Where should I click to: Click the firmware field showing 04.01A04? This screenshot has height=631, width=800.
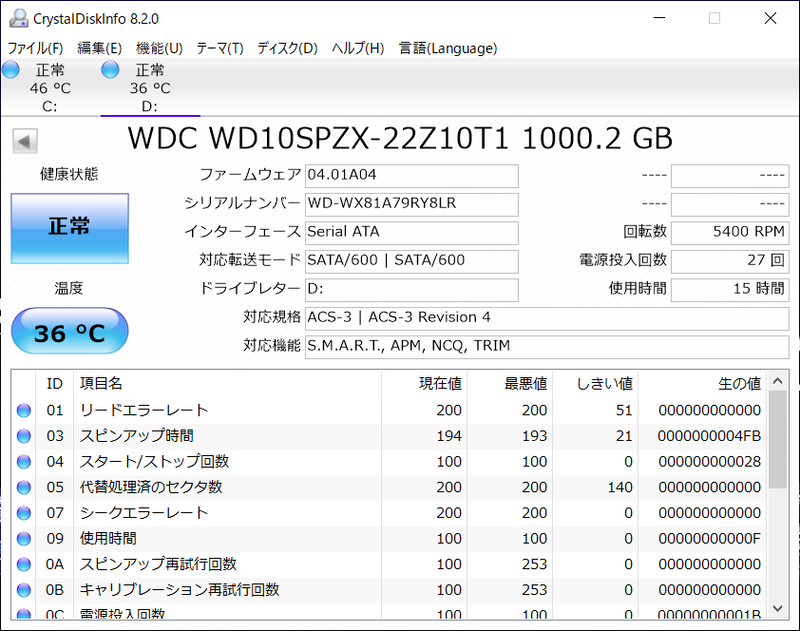pyautogui.click(x=411, y=176)
